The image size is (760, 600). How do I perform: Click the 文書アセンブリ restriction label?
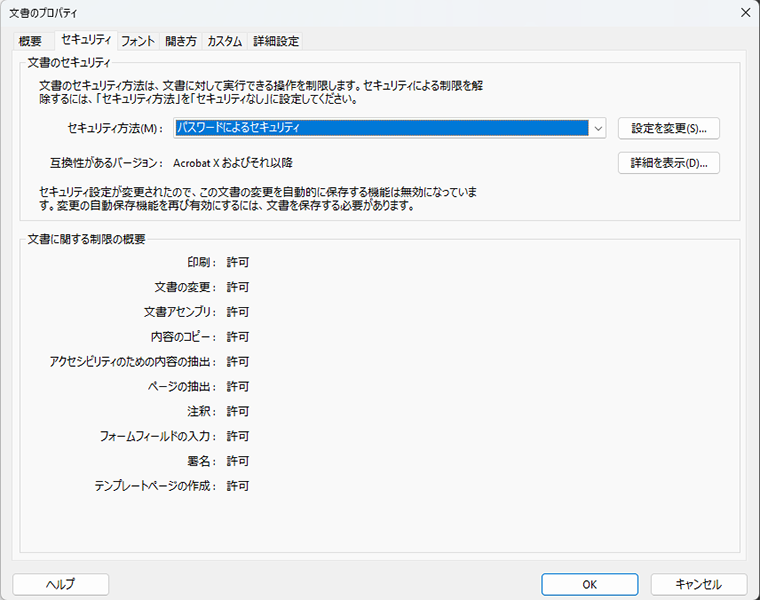(x=180, y=312)
